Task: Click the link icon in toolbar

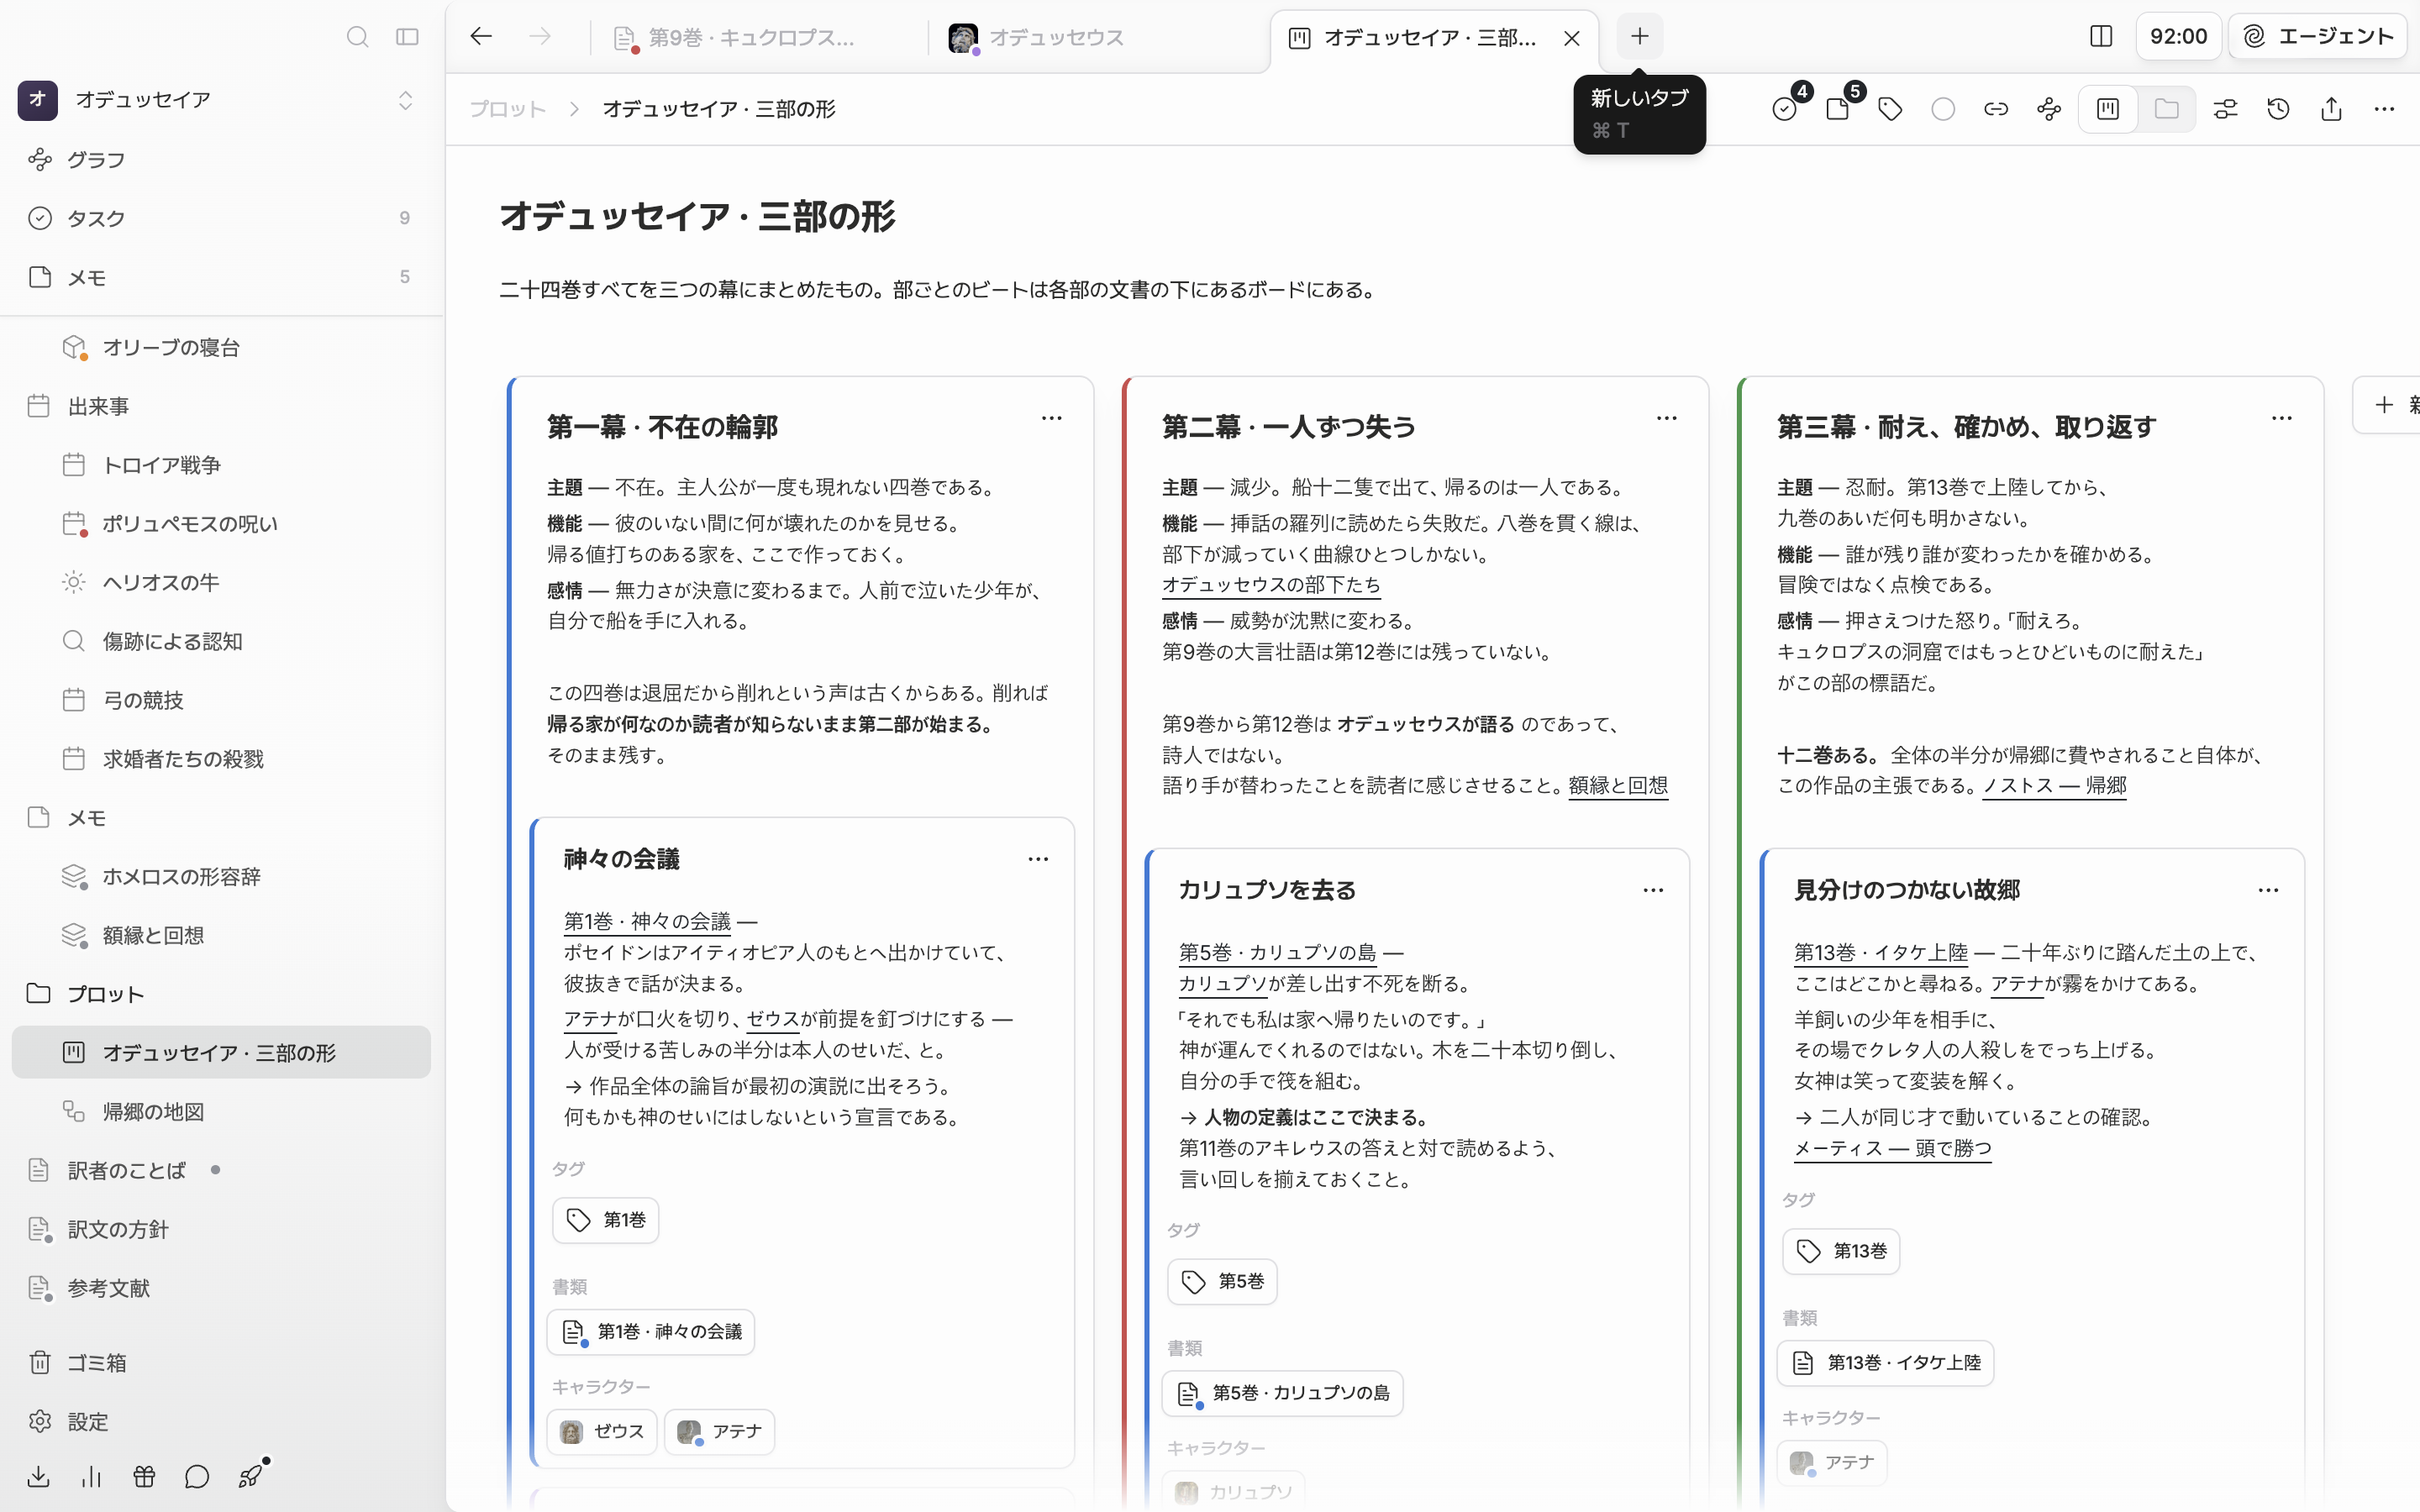Action: coord(1996,109)
